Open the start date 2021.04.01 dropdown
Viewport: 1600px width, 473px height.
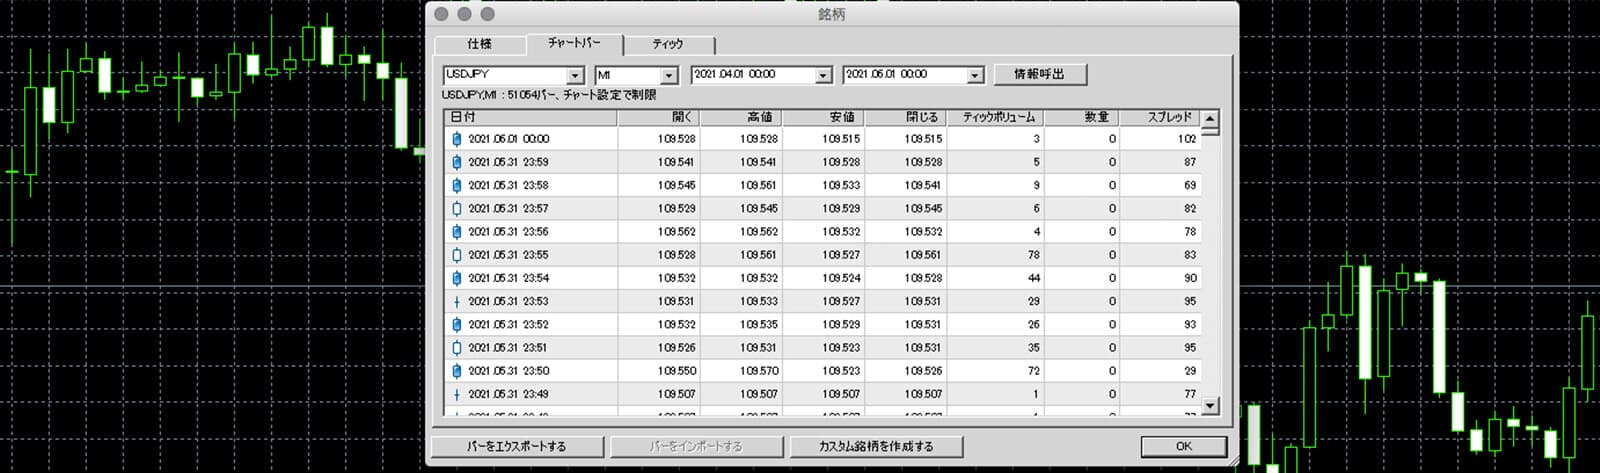[823, 75]
